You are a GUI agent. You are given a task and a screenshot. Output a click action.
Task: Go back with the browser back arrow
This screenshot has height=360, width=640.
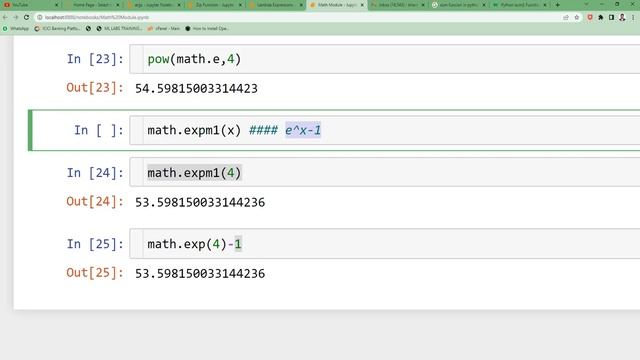(5, 18)
